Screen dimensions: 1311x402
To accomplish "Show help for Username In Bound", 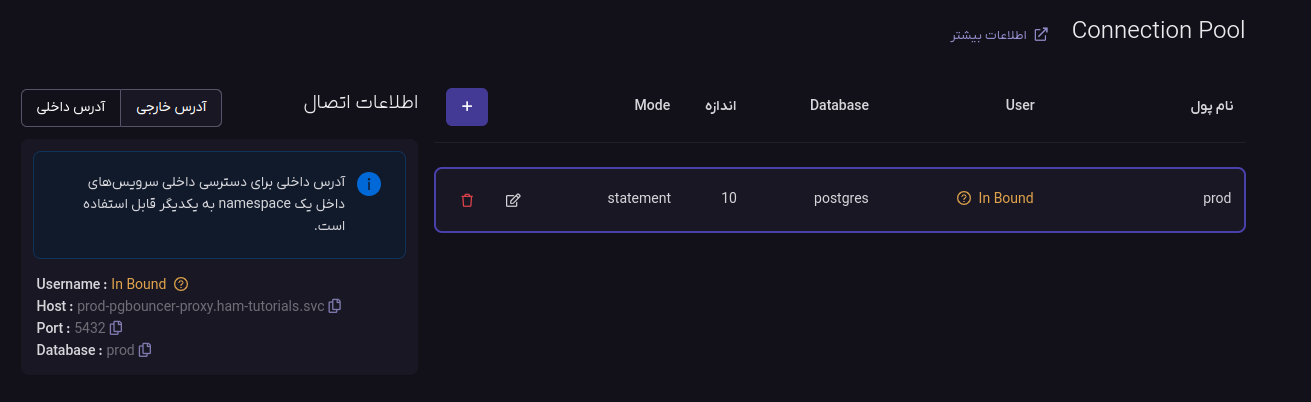I will click(181, 284).
